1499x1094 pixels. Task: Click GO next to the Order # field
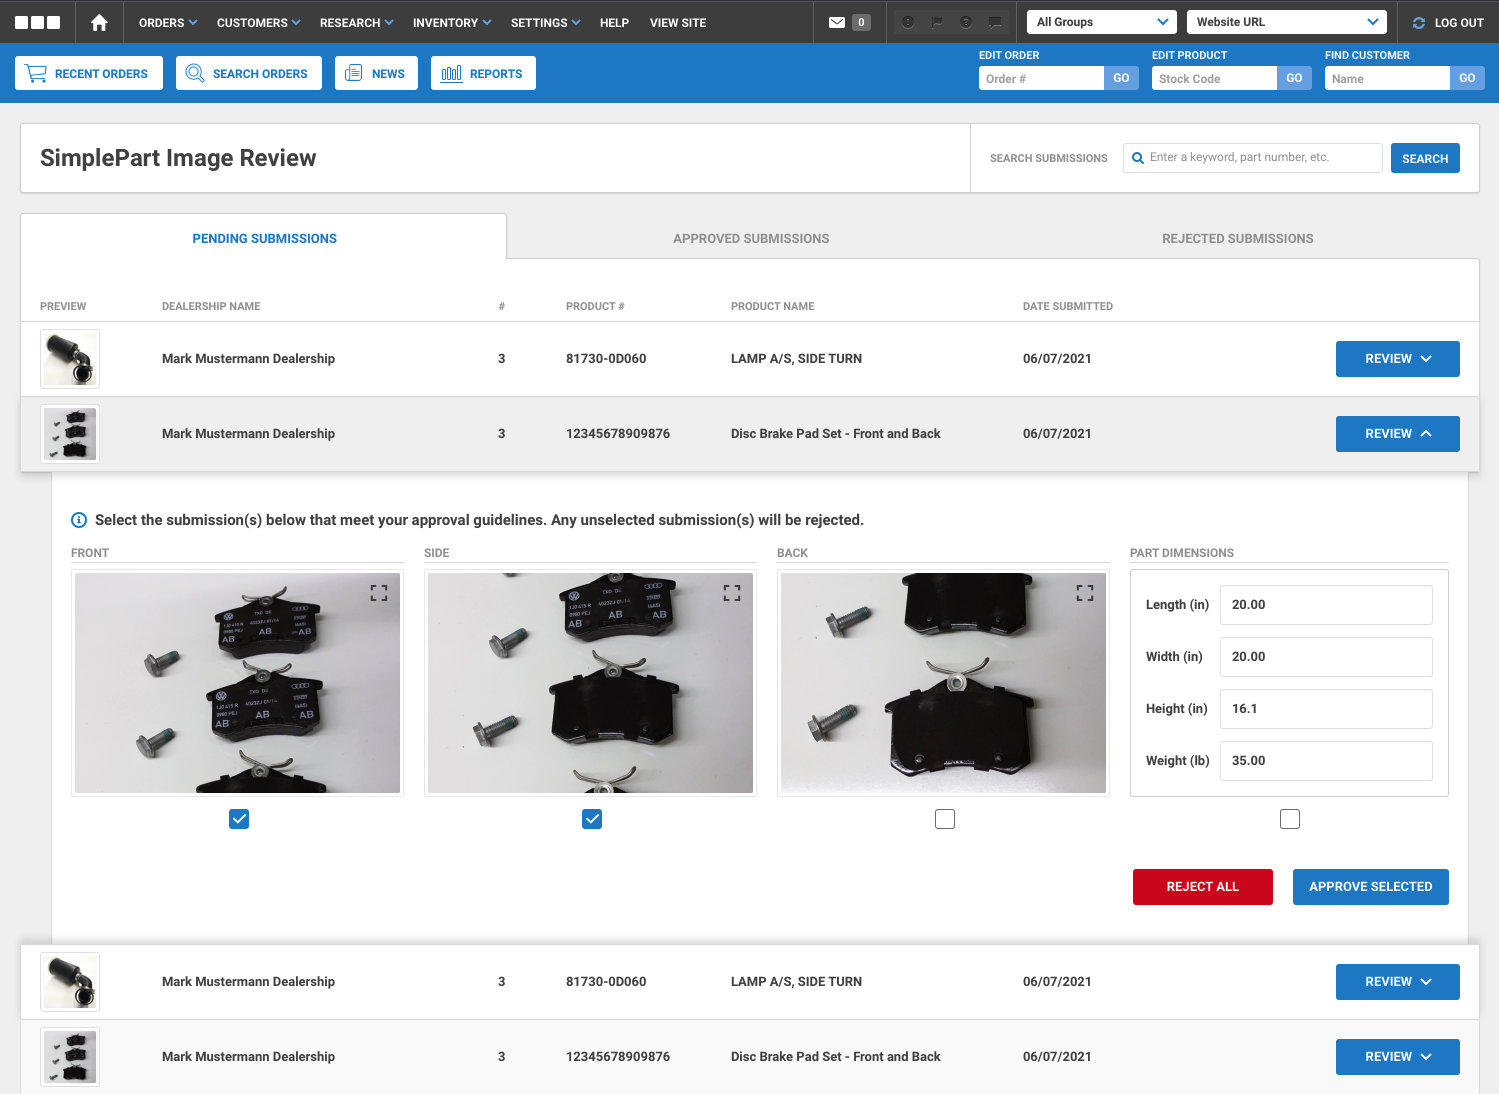coord(1121,78)
